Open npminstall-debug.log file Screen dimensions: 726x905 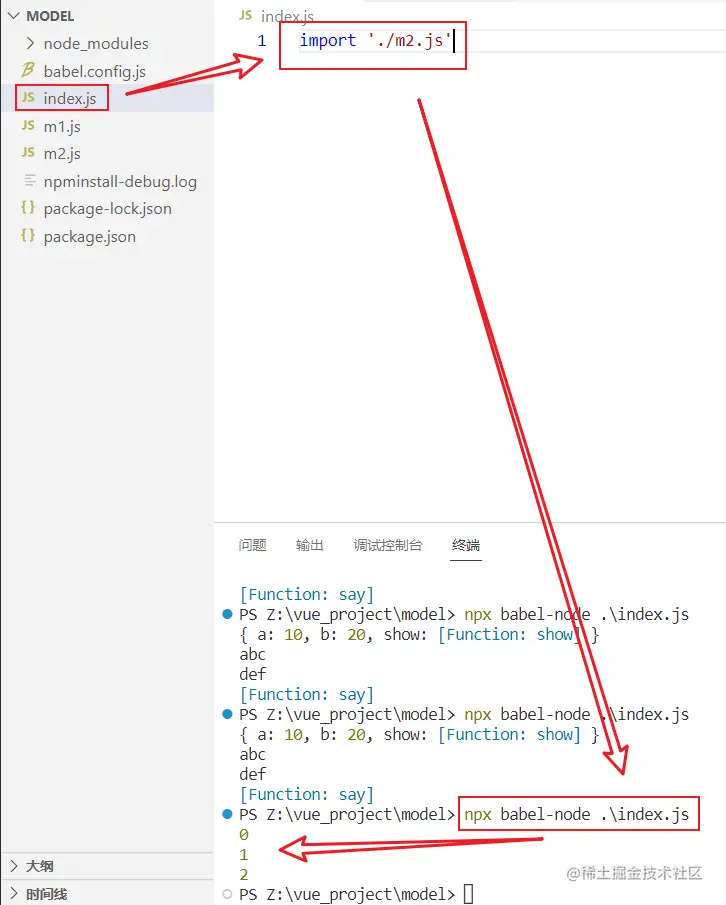pos(120,182)
